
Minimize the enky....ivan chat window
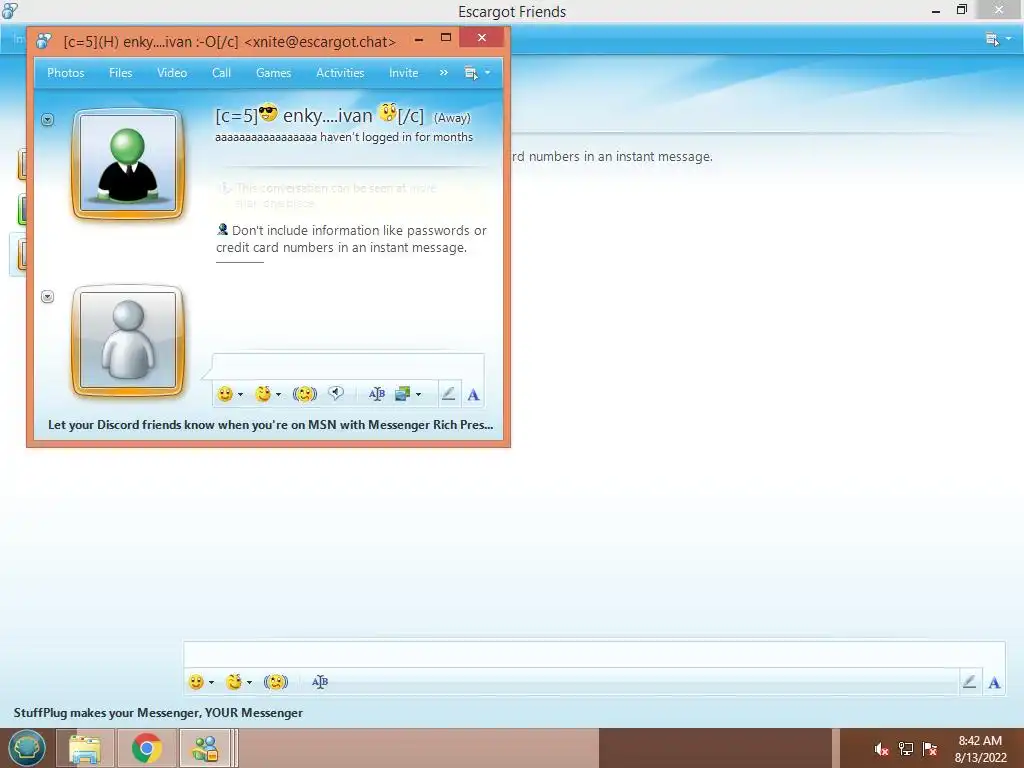tap(419, 39)
